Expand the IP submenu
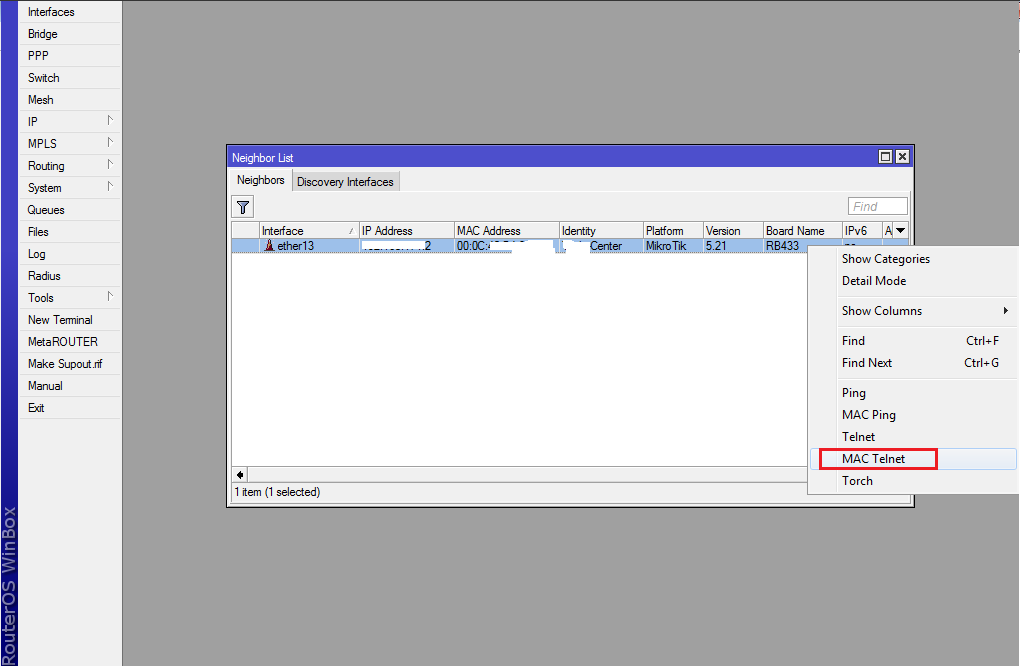 point(70,122)
